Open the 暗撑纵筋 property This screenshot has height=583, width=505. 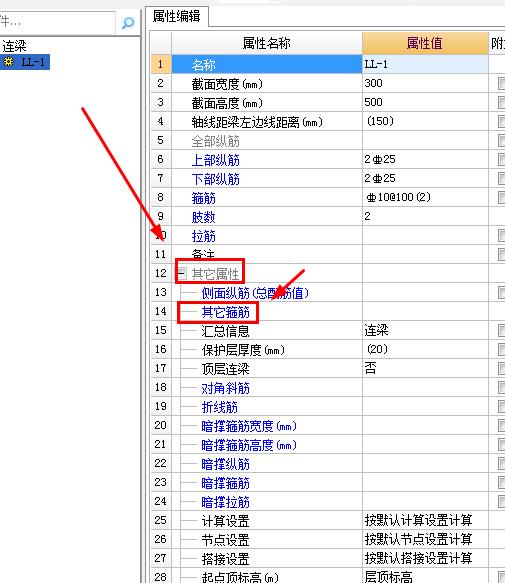pyautogui.click(x=225, y=464)
